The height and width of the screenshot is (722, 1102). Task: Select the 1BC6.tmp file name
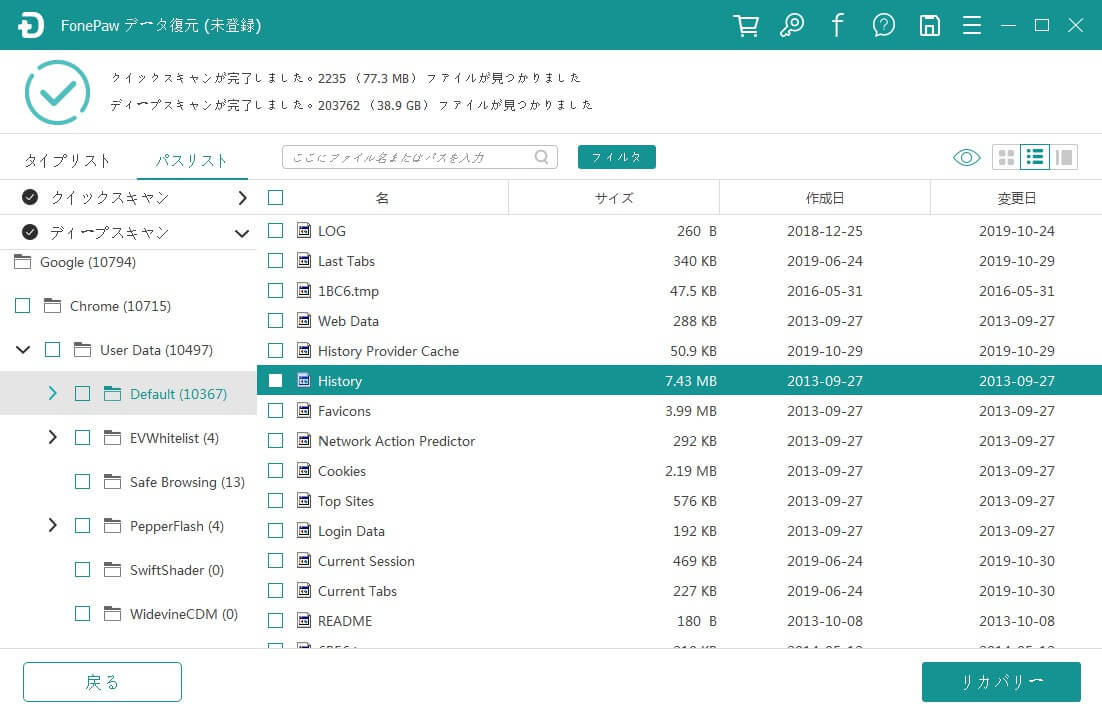pos(348,291)
